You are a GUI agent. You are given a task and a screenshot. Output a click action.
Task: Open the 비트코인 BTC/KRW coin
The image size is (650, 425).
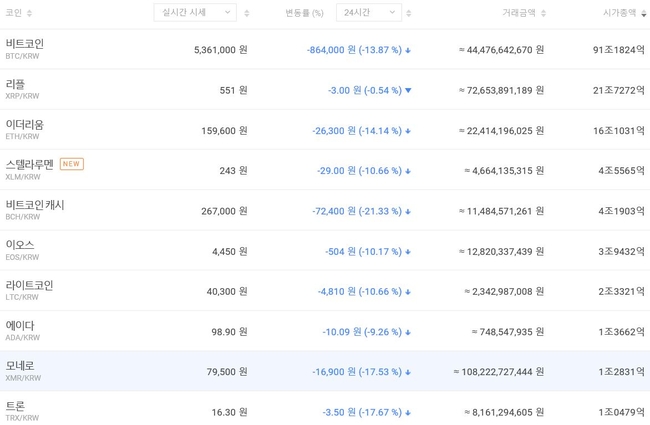[25, 49]
